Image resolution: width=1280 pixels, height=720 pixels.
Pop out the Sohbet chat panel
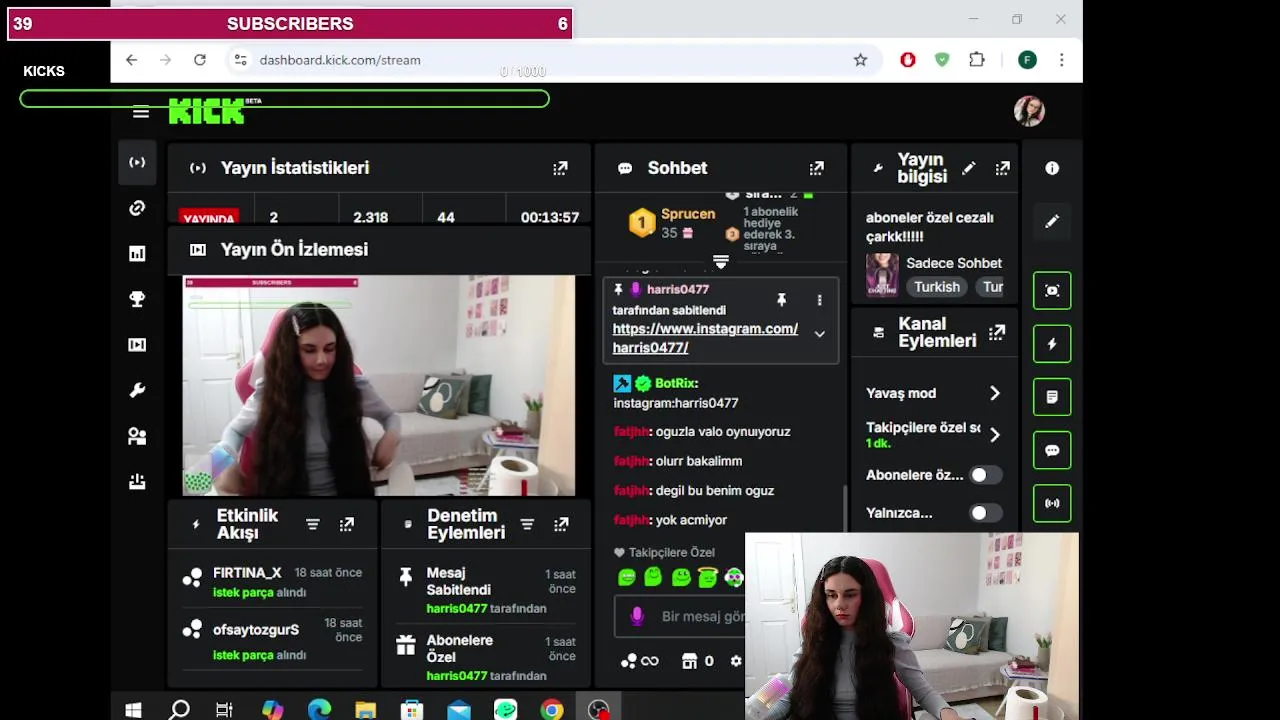click(x=816, y=168)
